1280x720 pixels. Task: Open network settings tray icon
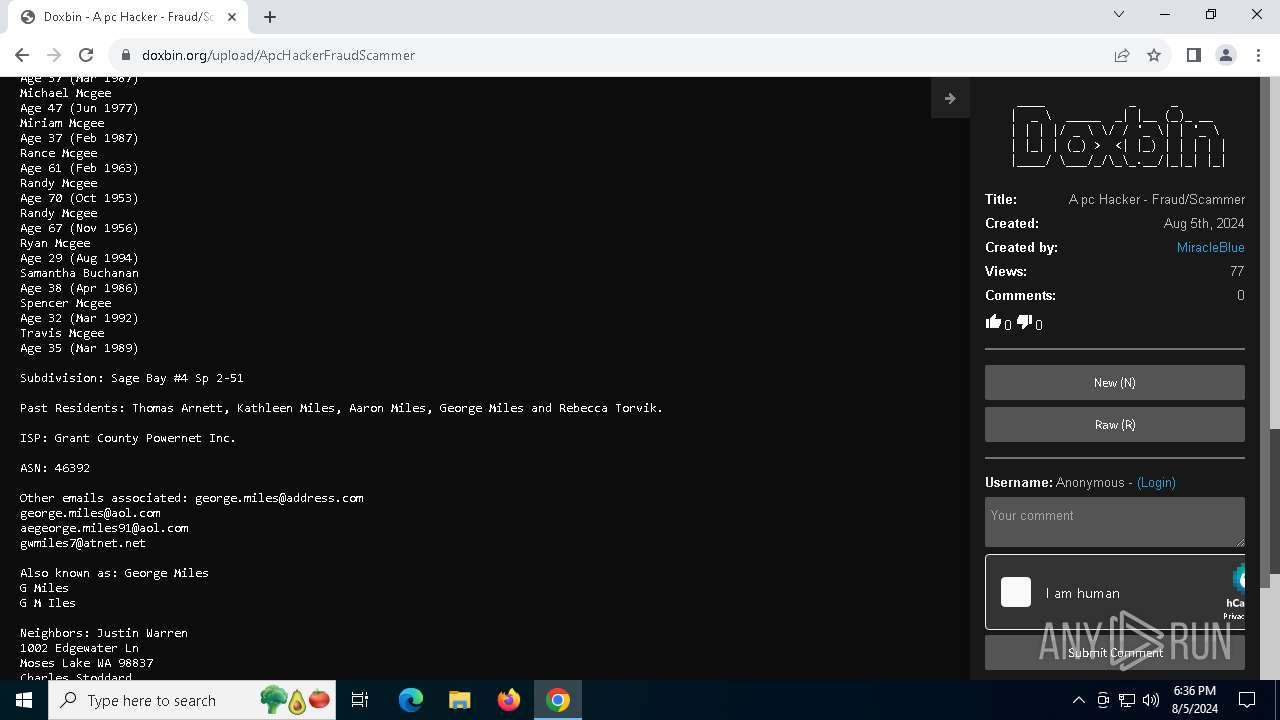1127,700
